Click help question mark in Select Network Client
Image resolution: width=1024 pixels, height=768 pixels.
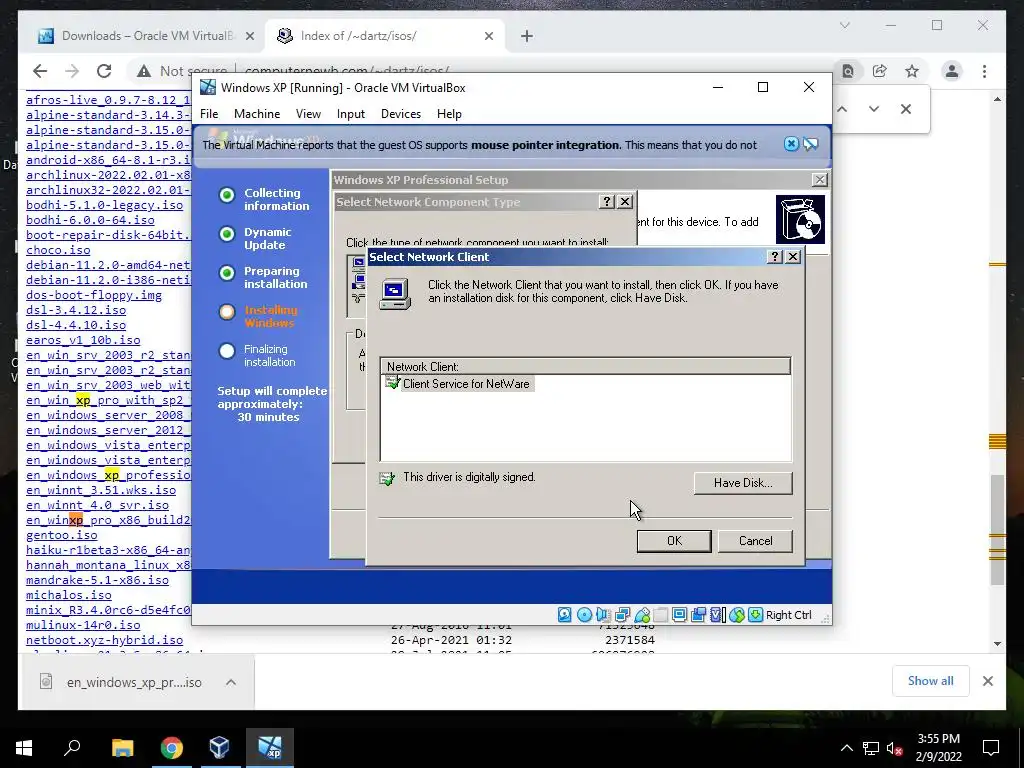(x=775, y=257)
